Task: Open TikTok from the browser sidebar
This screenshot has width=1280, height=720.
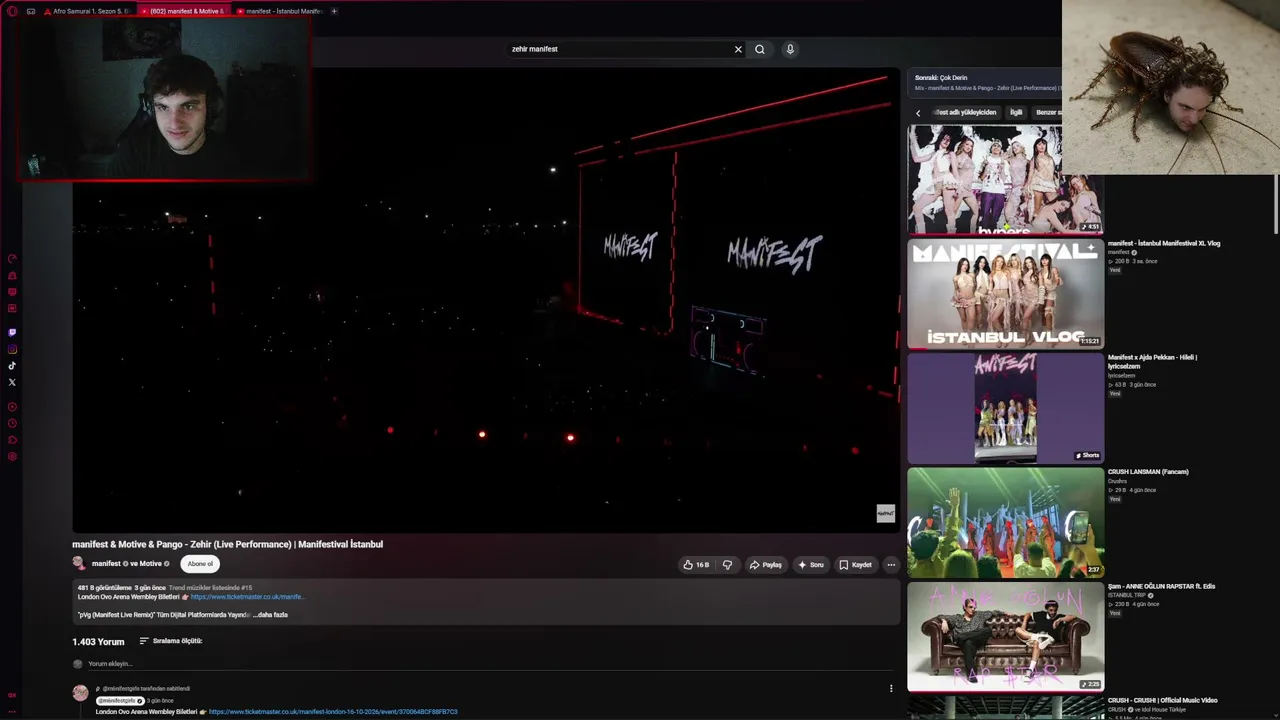Action: tap(12, 366)
